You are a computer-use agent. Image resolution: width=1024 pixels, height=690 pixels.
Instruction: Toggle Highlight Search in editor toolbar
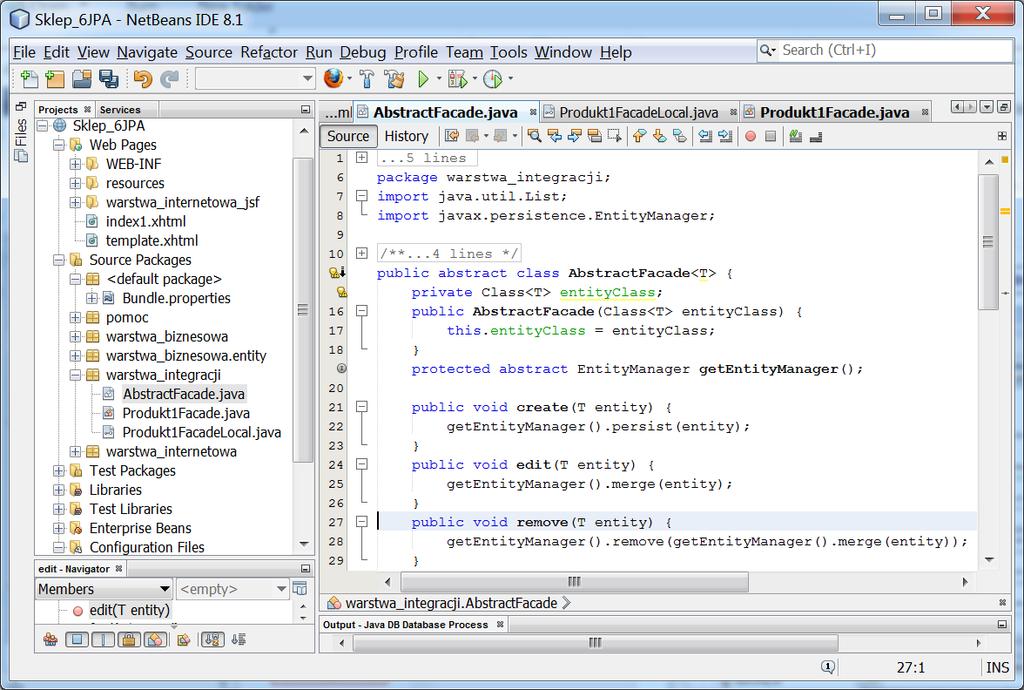click(594, 136)
